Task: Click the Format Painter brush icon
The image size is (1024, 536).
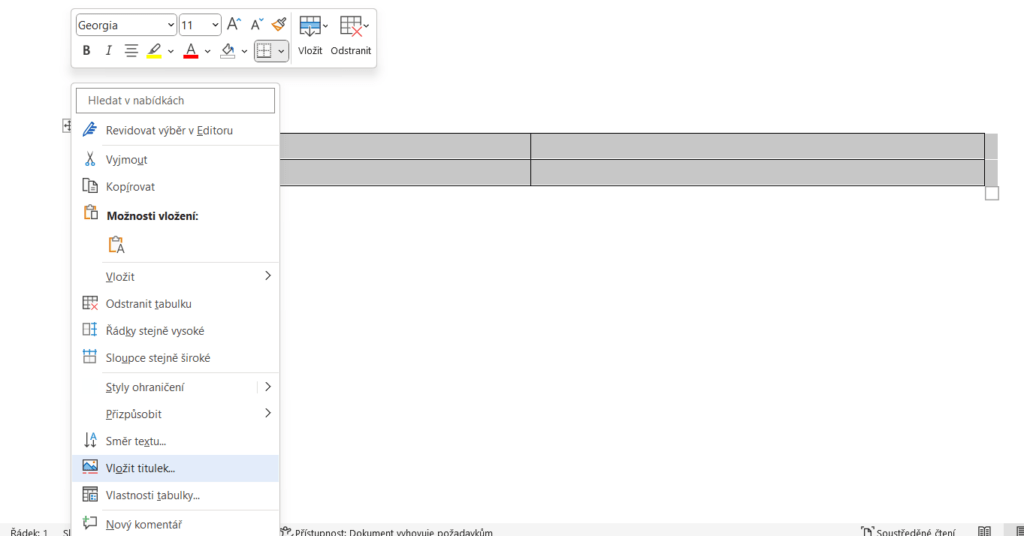Action: (279, 24)
